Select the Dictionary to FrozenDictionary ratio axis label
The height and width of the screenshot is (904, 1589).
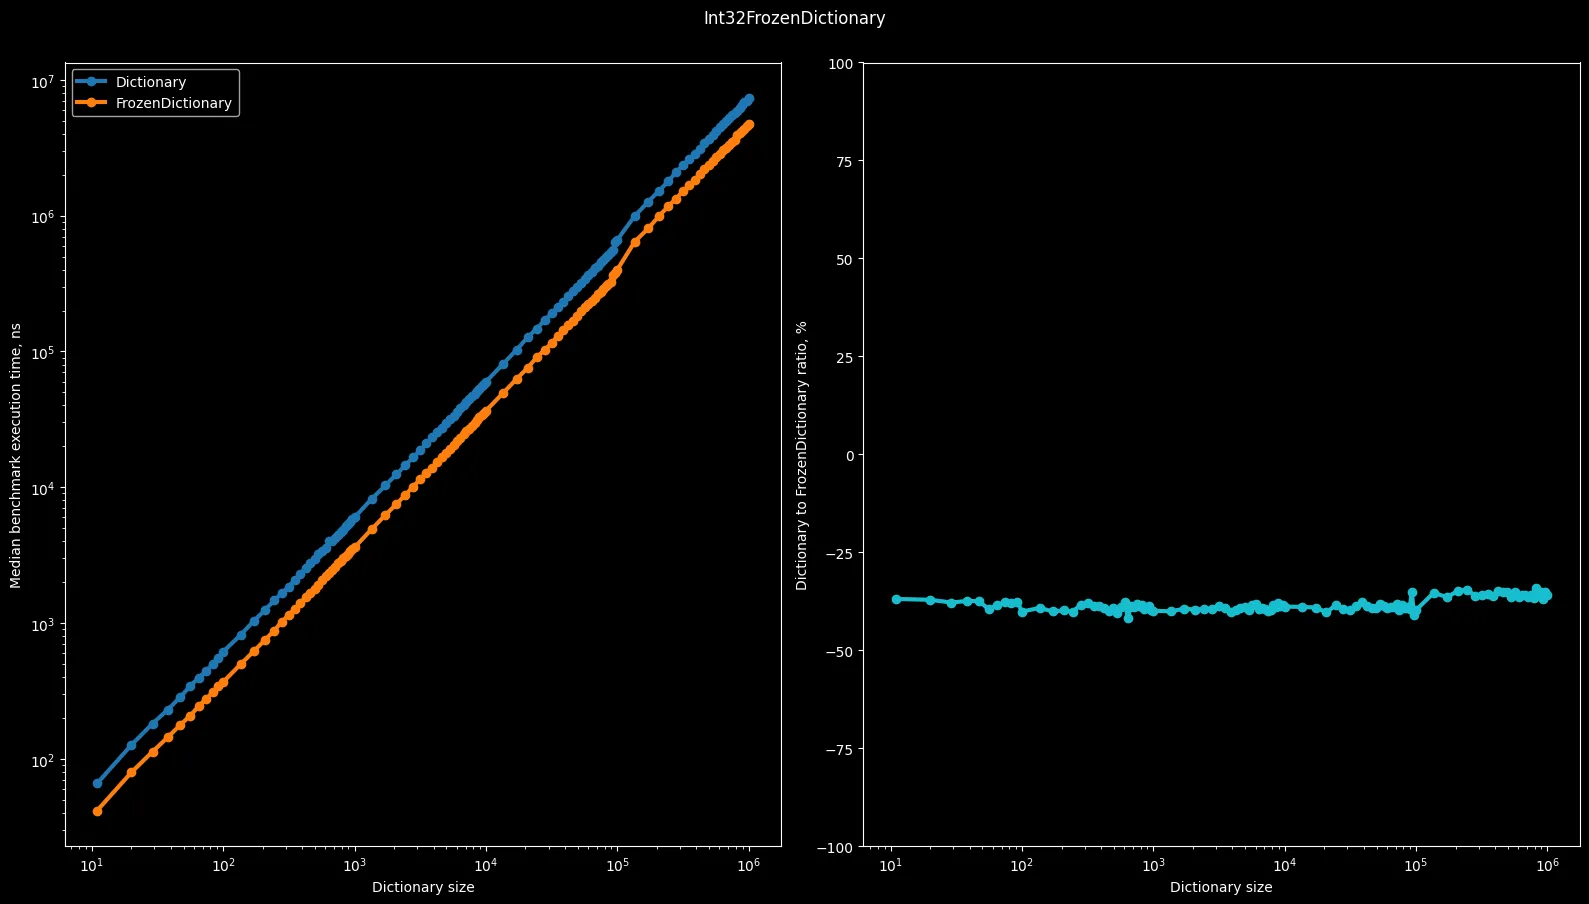click(x=801, y=455)
